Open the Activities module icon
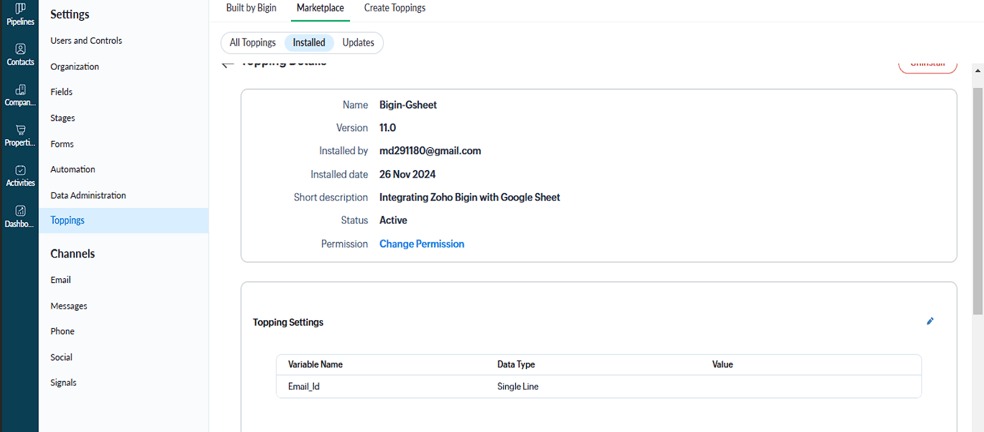The image size is (984, 432). (x=20, y=170)
